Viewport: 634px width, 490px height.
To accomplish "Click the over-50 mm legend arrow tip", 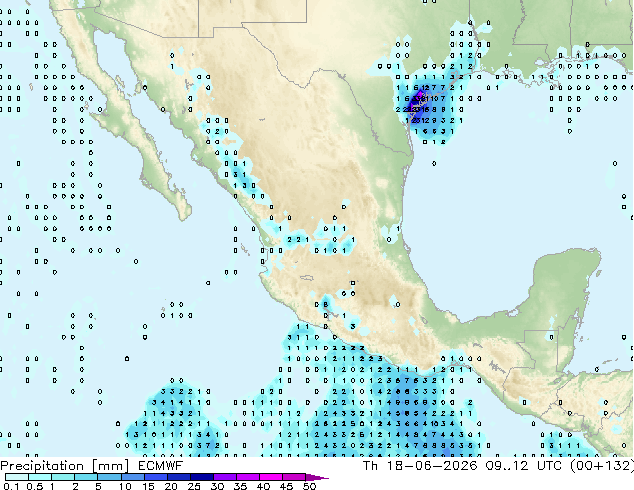I will pyautogui.click(x=317, y=477).
